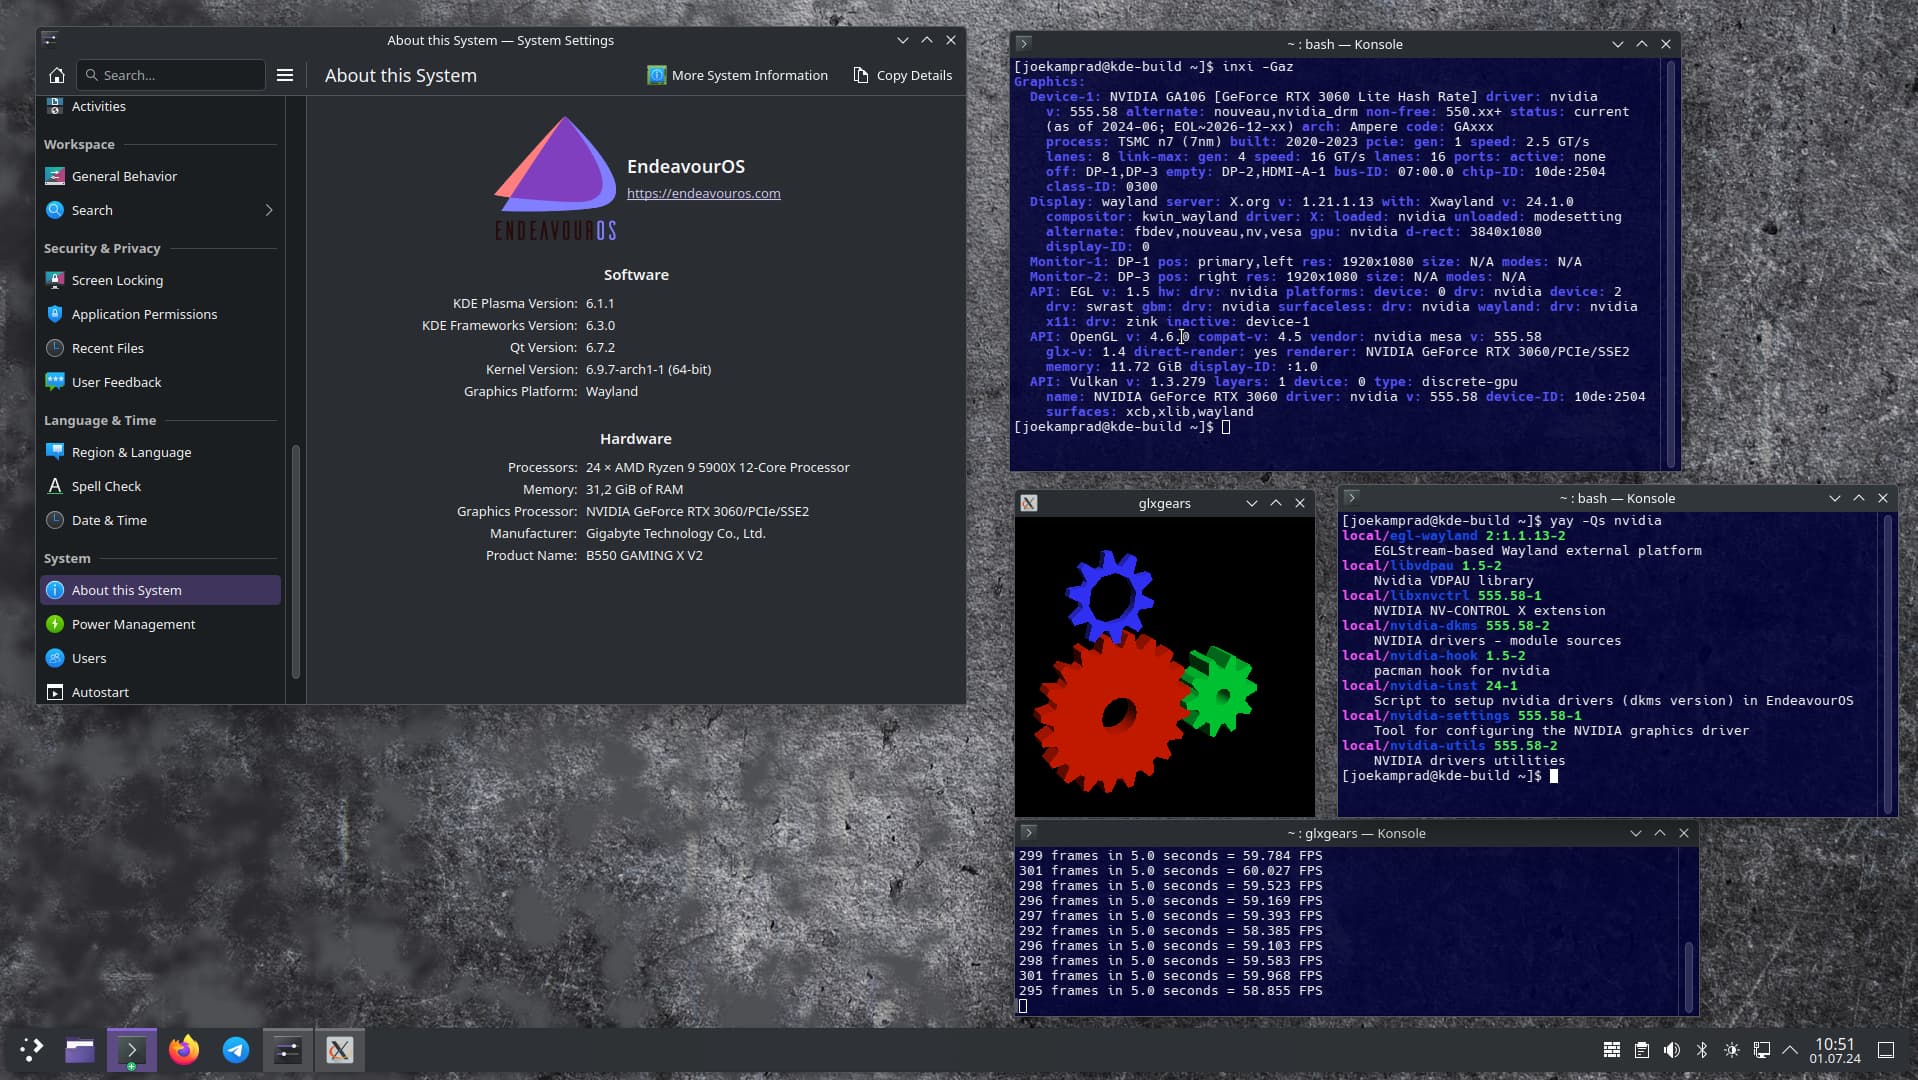1918x1080 pixels.
Task: Open Date & Time settings
Action: tap(160, 520)
